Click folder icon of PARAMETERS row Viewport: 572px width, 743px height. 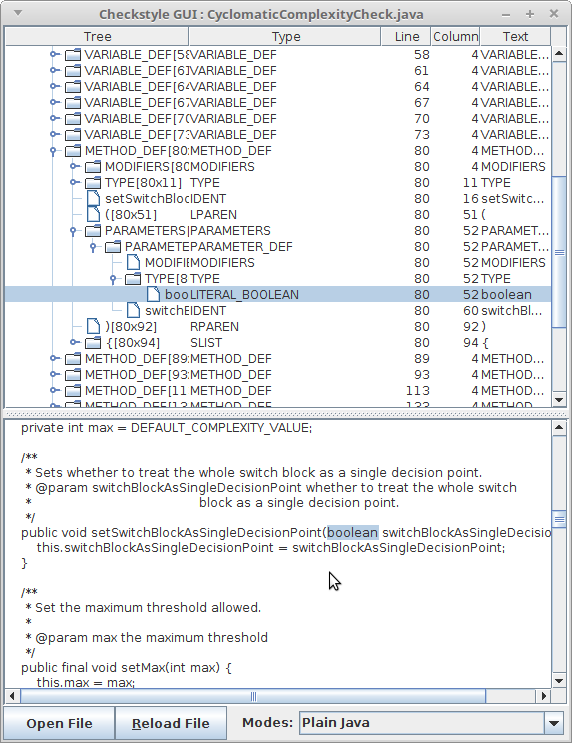coord(93,231)
